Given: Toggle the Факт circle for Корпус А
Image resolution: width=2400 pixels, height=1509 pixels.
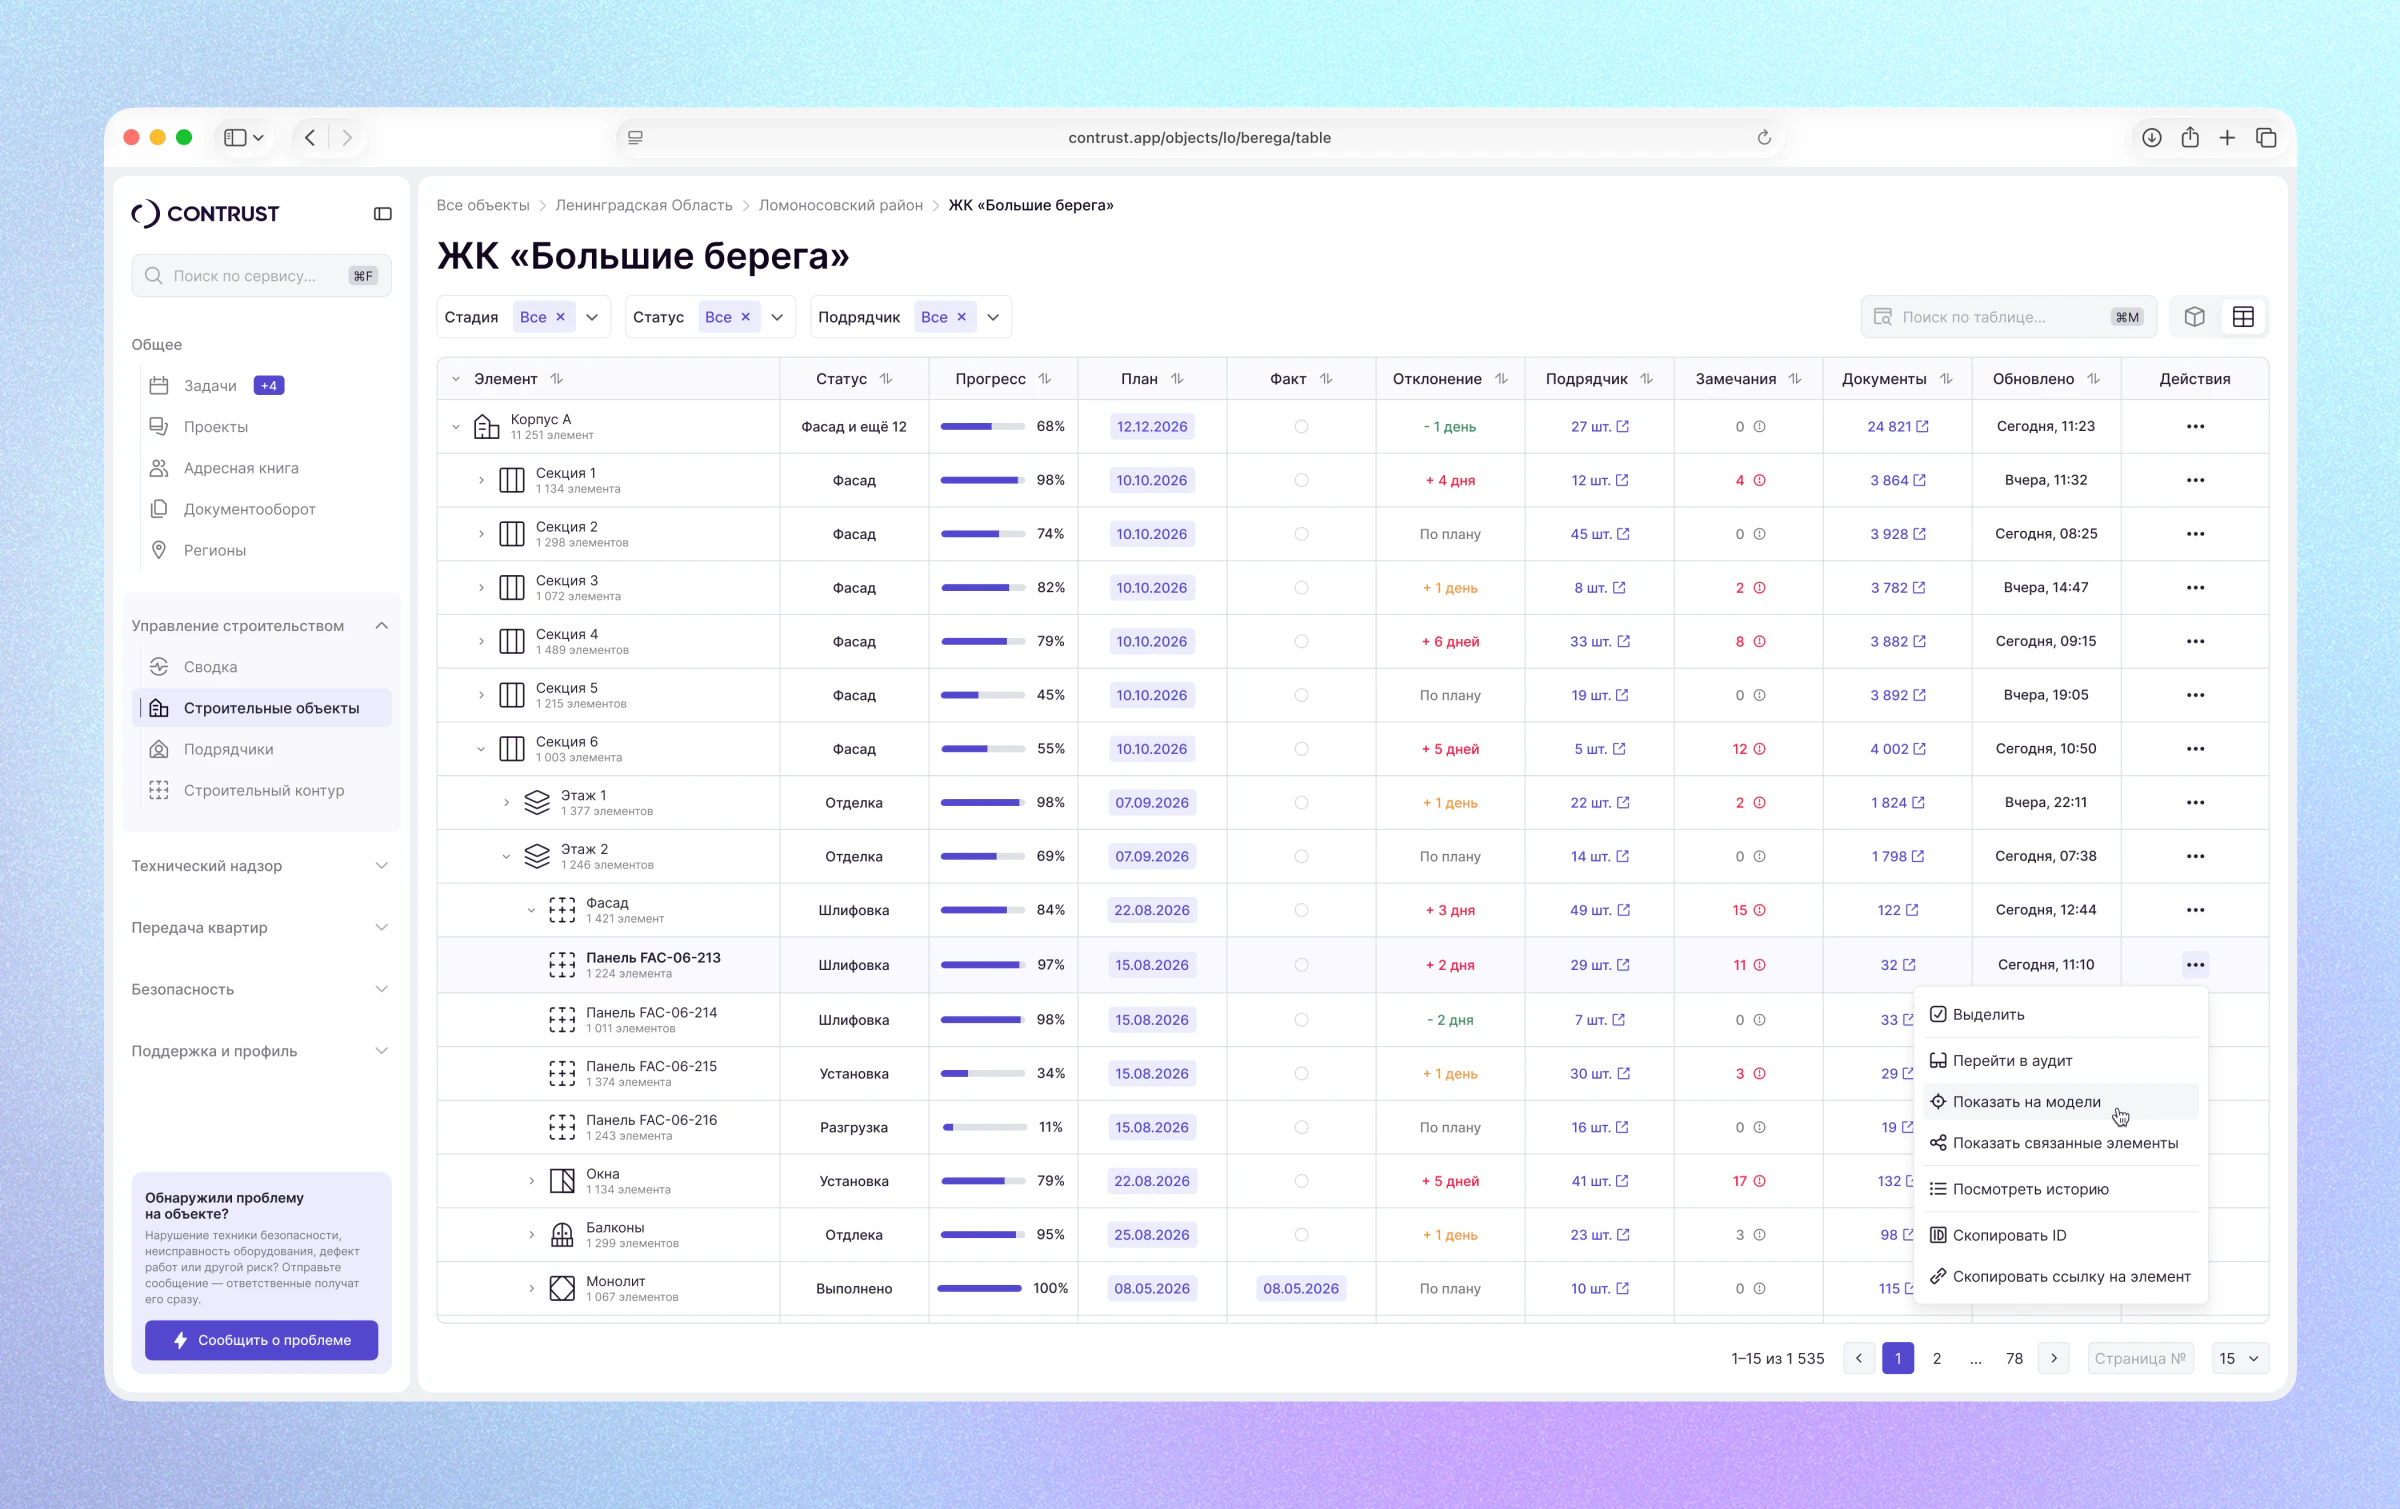Looking at the screenshot, I should (1301, 427).
